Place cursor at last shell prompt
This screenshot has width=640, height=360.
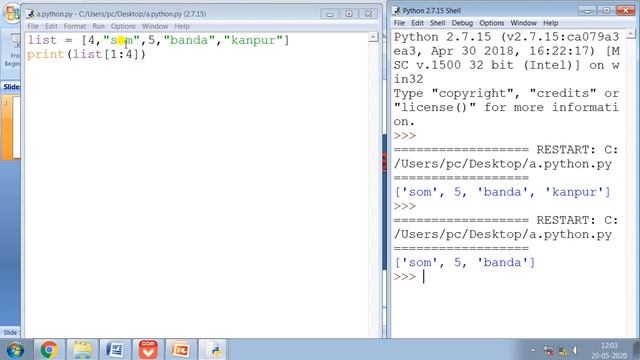(x=424, y=276)
